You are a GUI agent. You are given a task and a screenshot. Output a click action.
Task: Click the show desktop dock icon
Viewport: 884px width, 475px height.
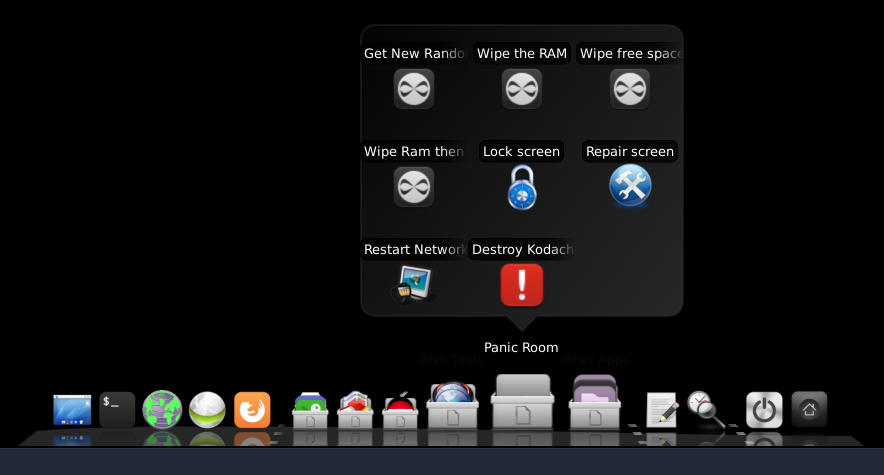[72, 409]
